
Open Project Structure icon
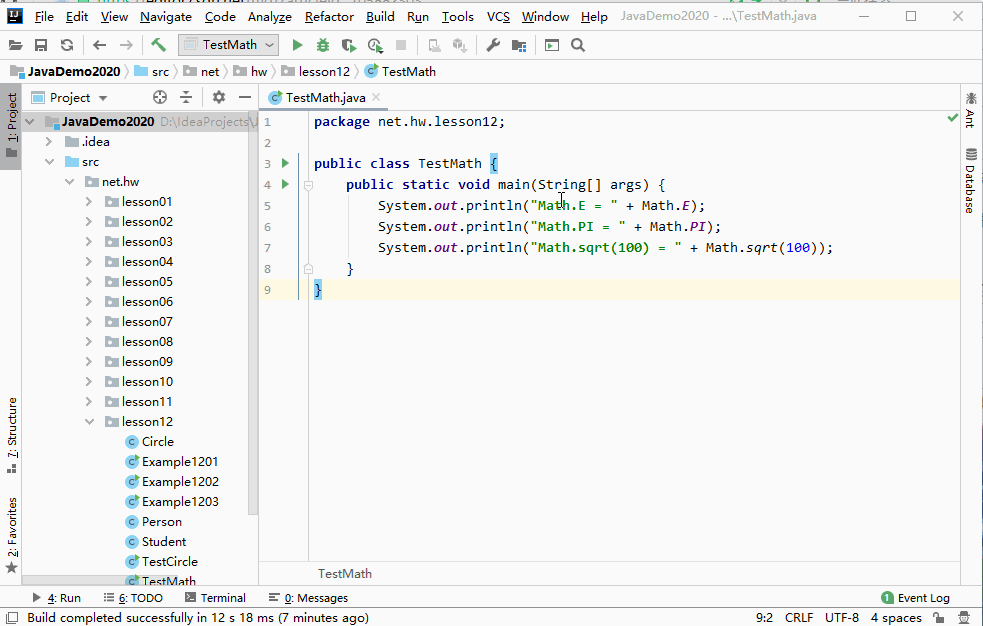point(518,45)
